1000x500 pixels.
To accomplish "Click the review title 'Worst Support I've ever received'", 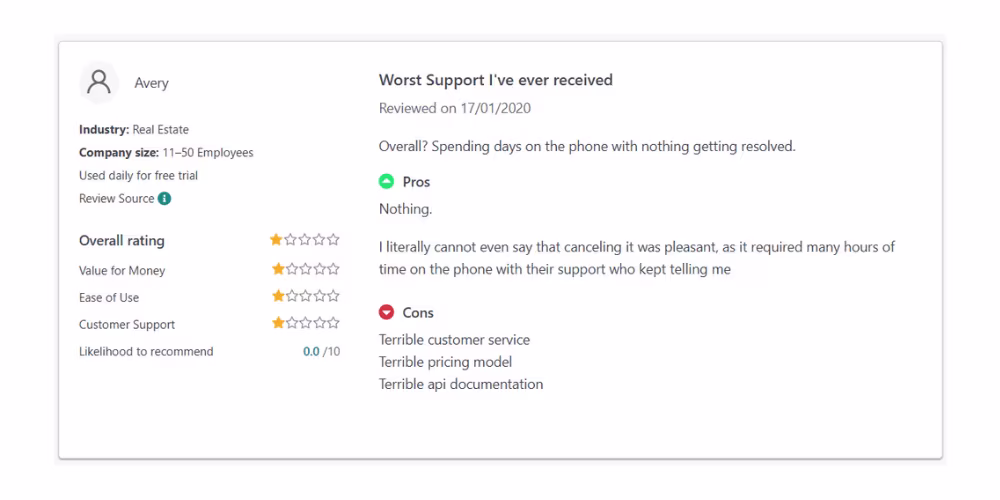I will pos(495,80).
